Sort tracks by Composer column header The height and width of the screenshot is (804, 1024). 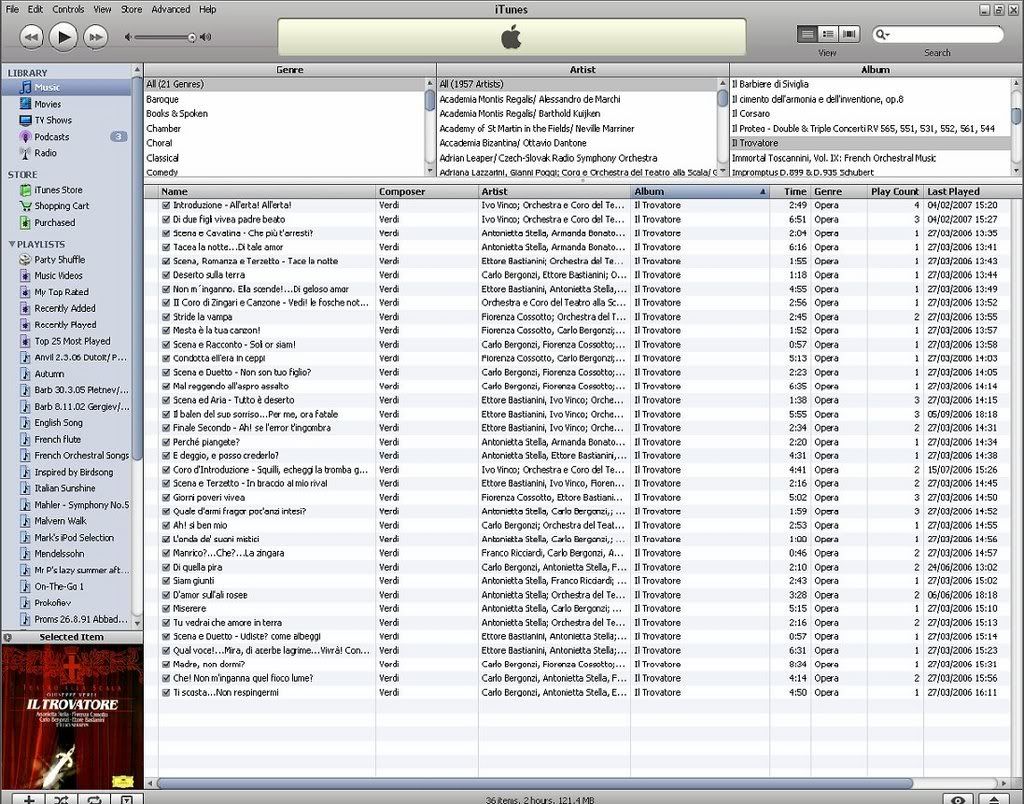[427, 191]
